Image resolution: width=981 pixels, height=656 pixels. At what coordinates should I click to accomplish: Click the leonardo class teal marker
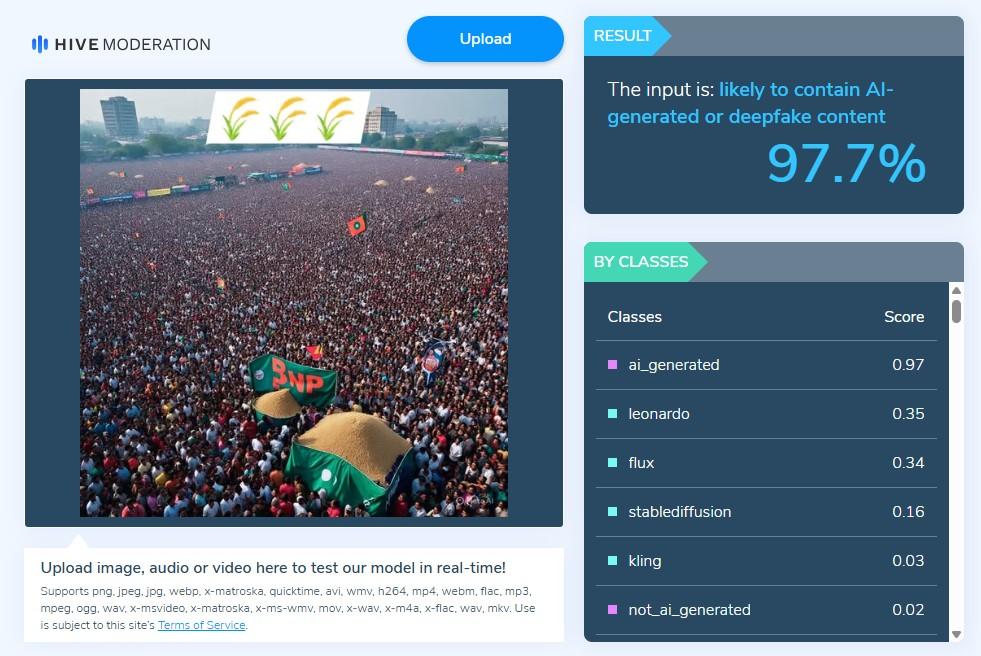point(612,414)
